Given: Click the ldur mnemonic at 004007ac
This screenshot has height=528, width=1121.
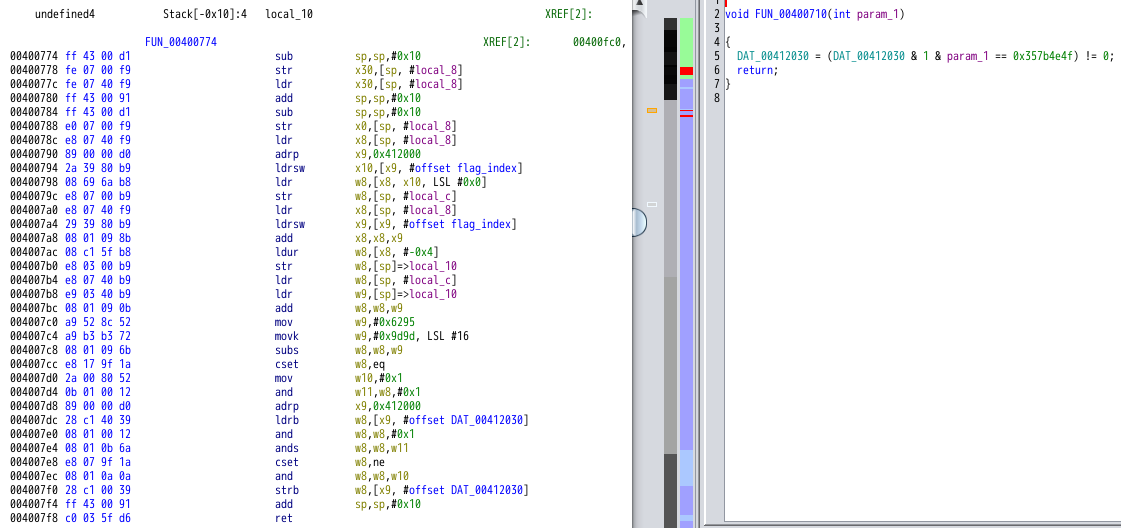Looking at the screenshot, I should (x=287, y=252).
